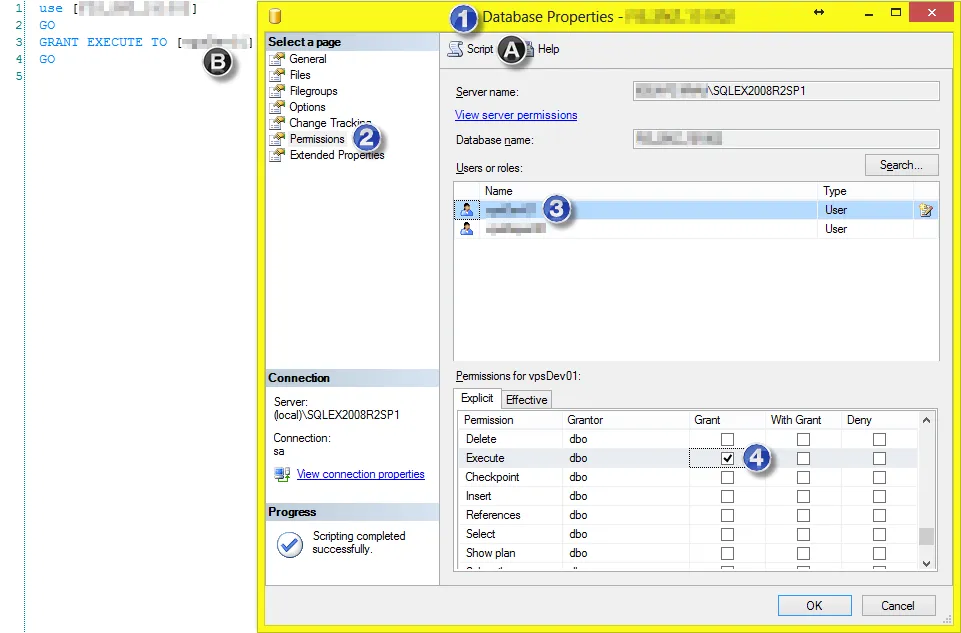Click the Database name field
The width and height of the screenshot is (961, 633).
pos(786,139)
